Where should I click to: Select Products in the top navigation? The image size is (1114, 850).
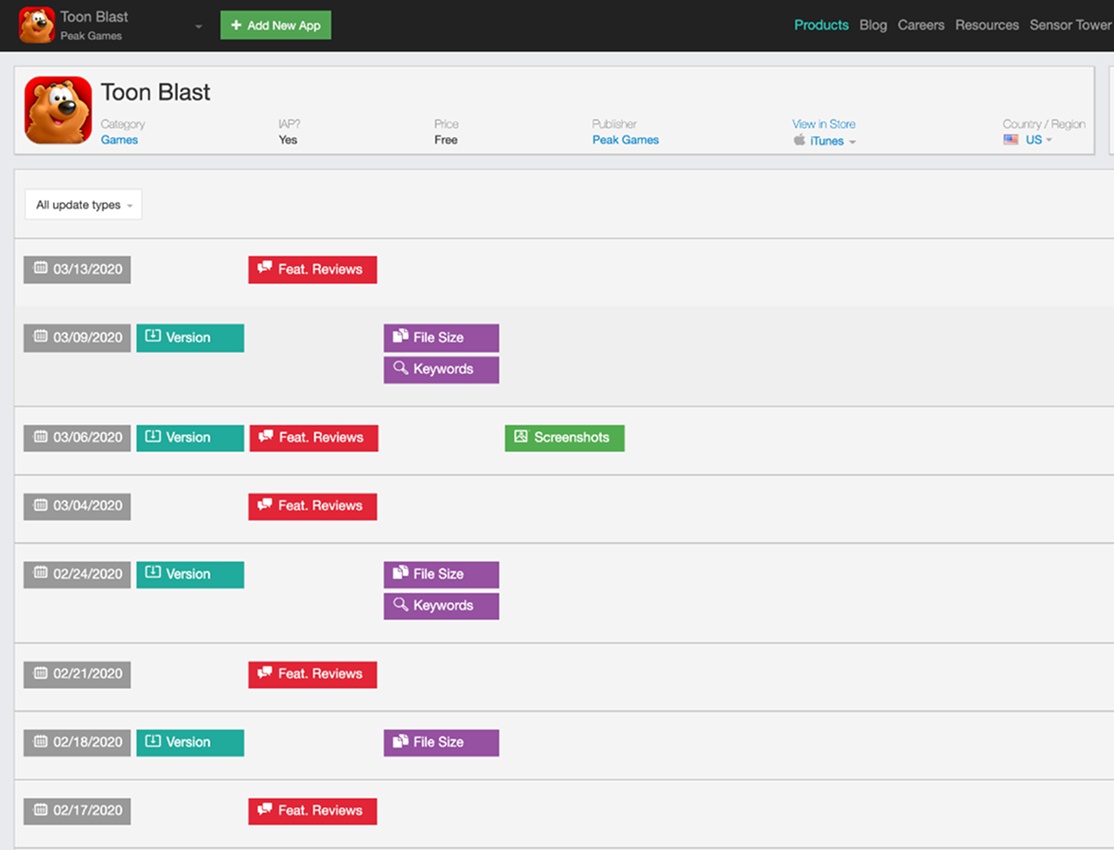pos(821,24)
